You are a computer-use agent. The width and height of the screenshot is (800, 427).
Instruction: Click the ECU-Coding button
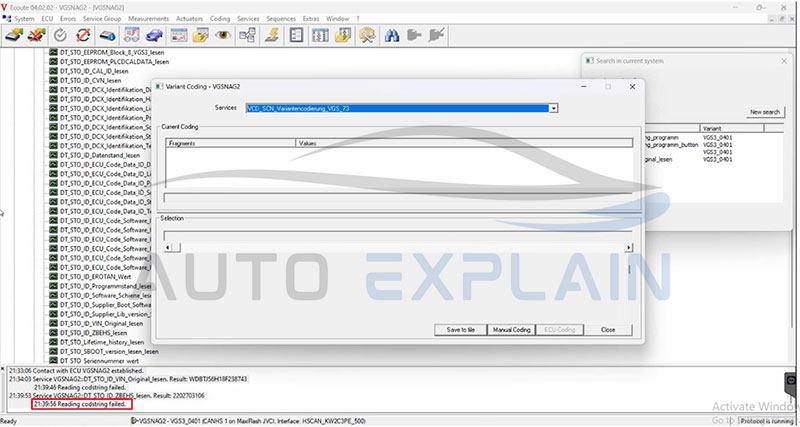point(560,330)
